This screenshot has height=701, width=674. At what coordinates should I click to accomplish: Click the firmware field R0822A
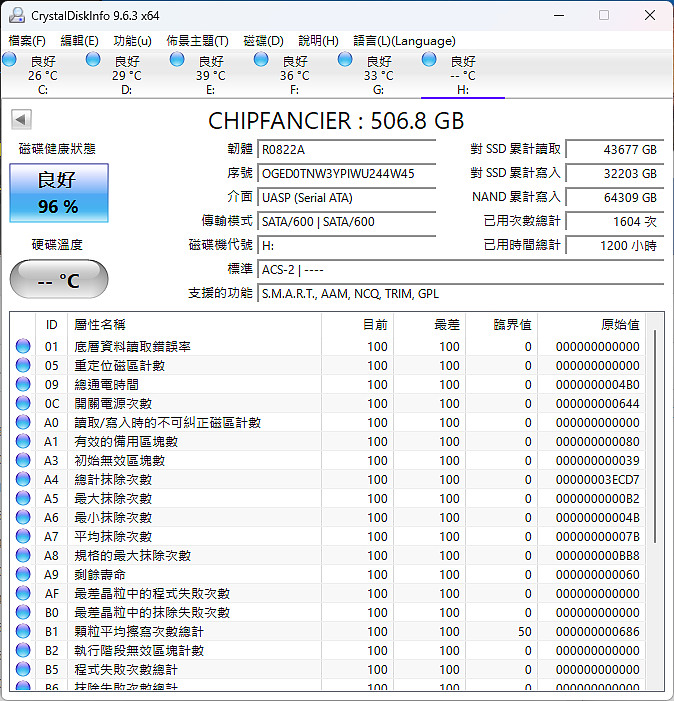(346, 149)
